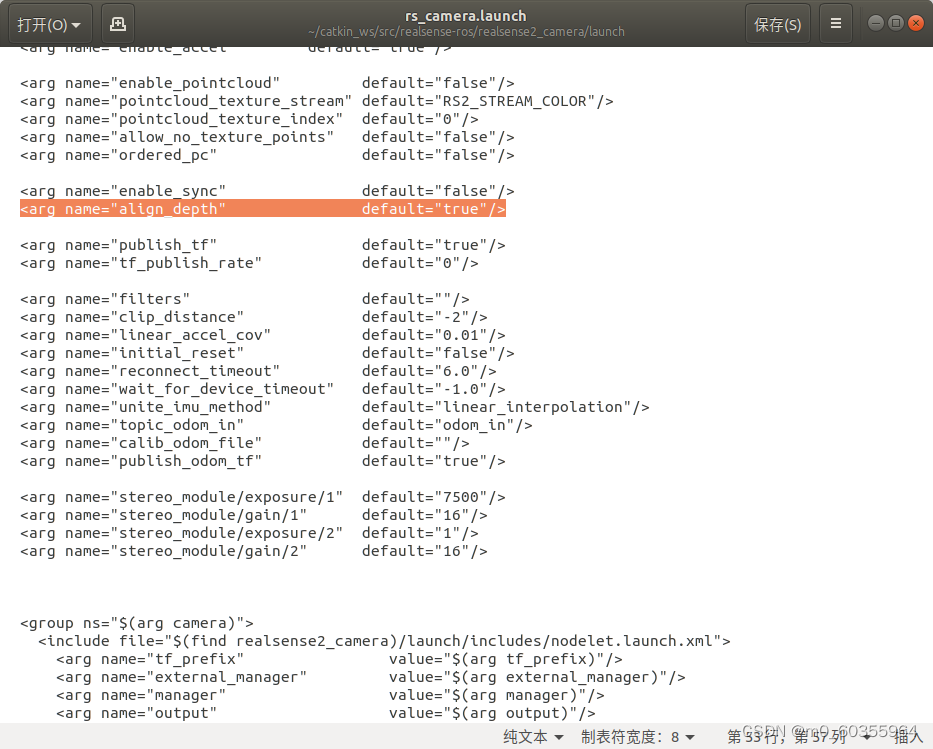Screen dimensions: 933x749
Task: Minimize the gedit window
Action: coord(876,23)
